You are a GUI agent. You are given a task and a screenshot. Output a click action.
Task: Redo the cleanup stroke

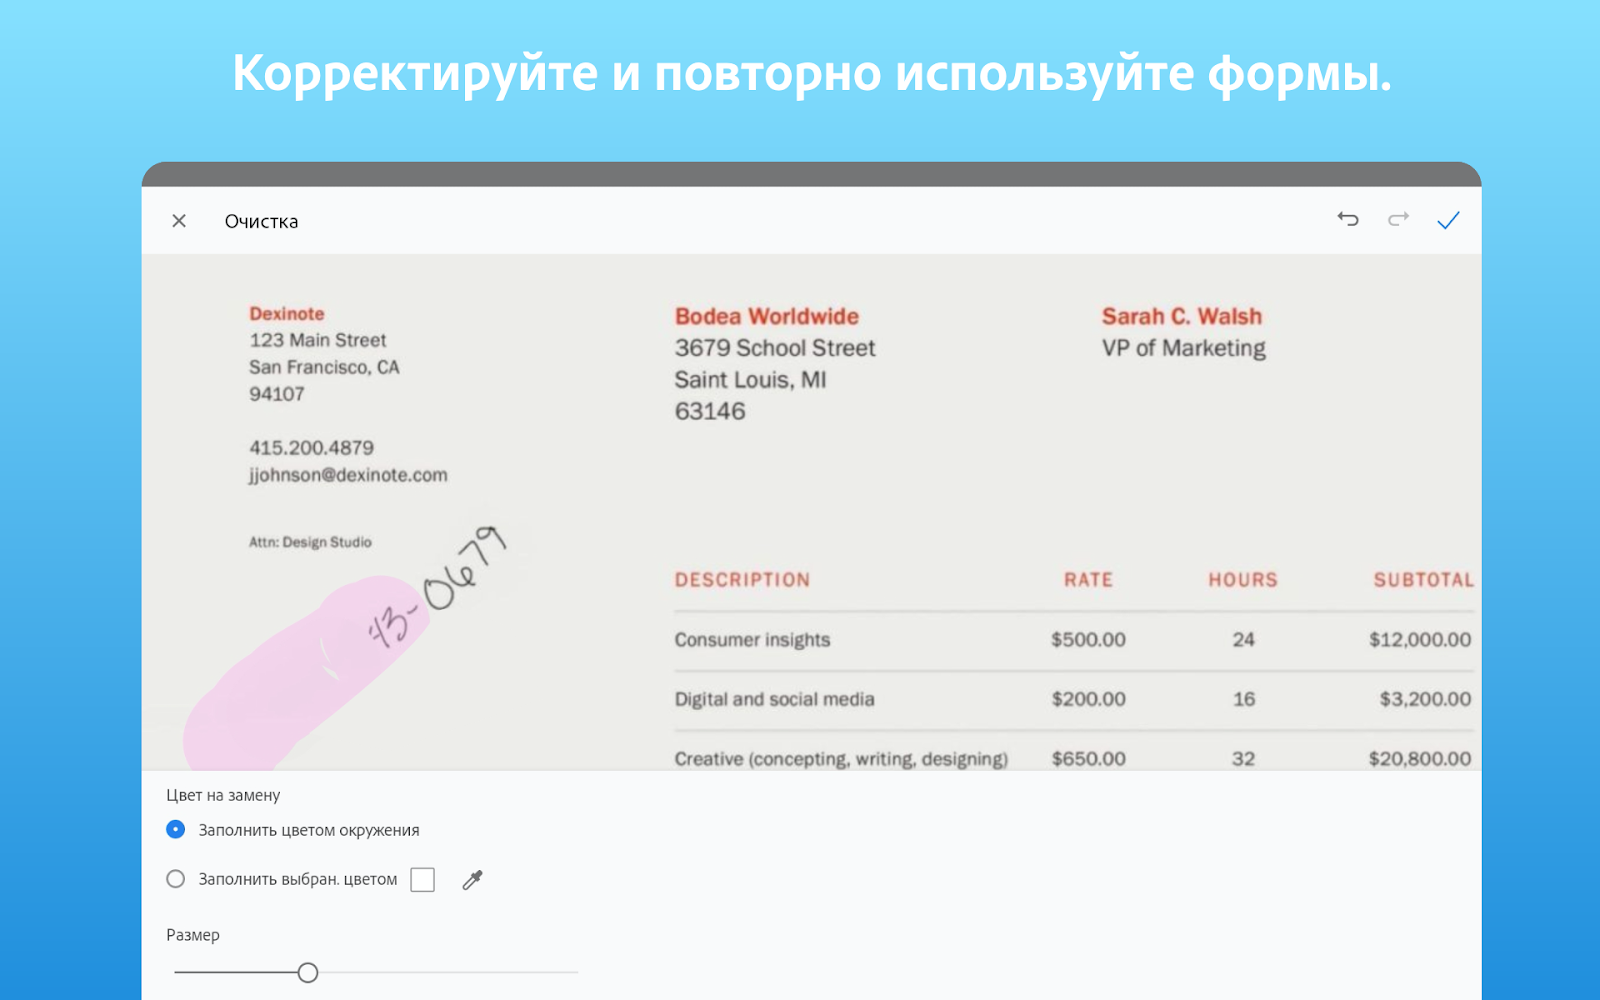1398,219
